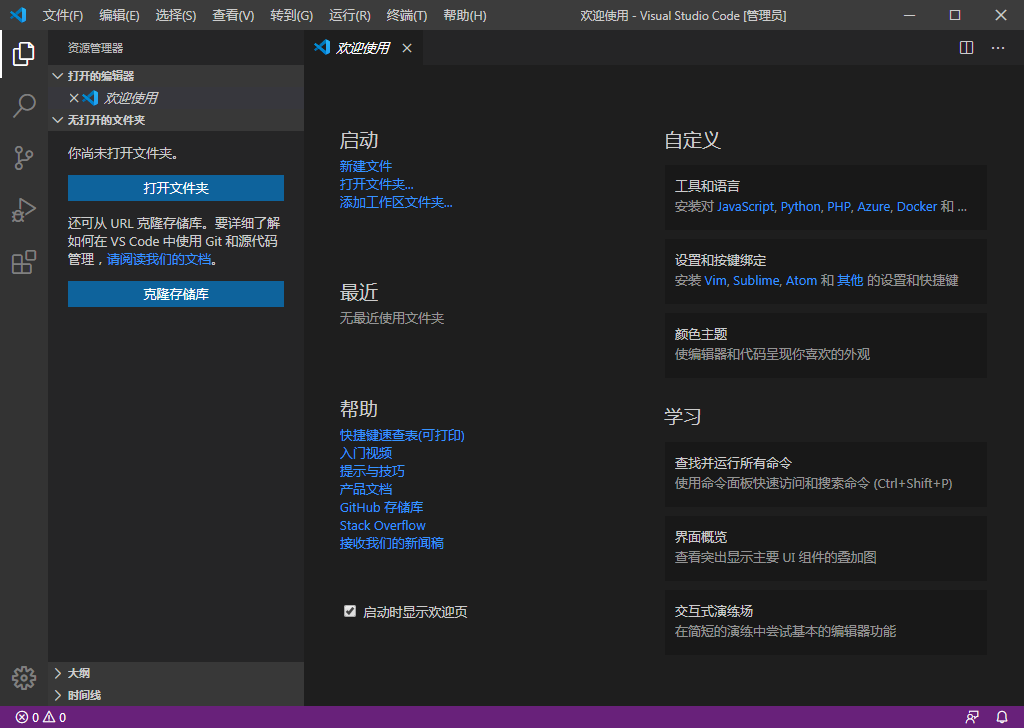The image size is (1024, 728).
Task: Open the Source Control view icon
Action: pyautogui.click(x=24, y=157)
